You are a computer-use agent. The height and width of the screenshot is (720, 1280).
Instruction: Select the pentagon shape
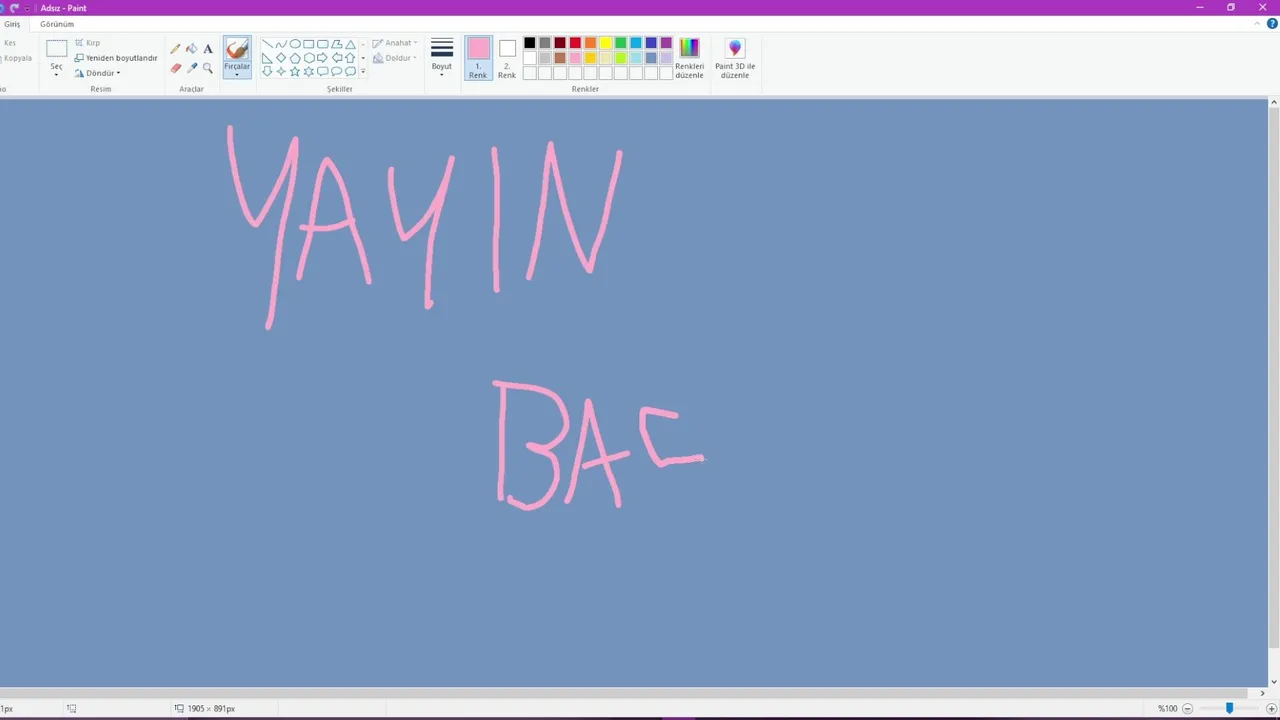(295, 58)
